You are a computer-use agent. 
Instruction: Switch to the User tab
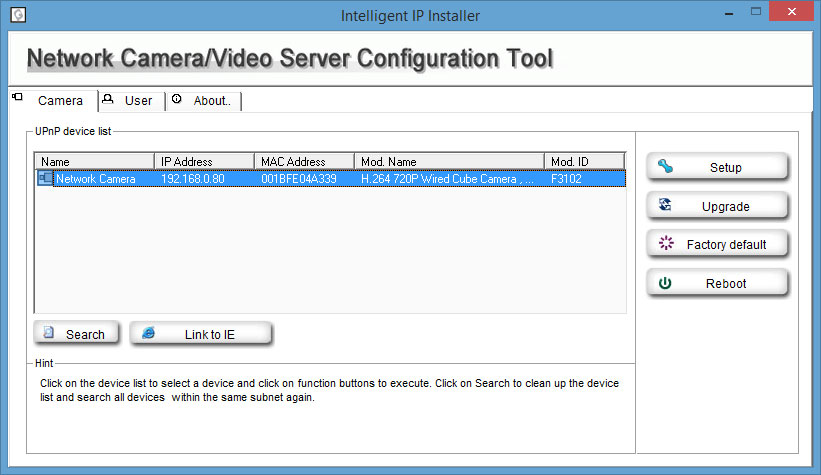[x=132, y=101]
